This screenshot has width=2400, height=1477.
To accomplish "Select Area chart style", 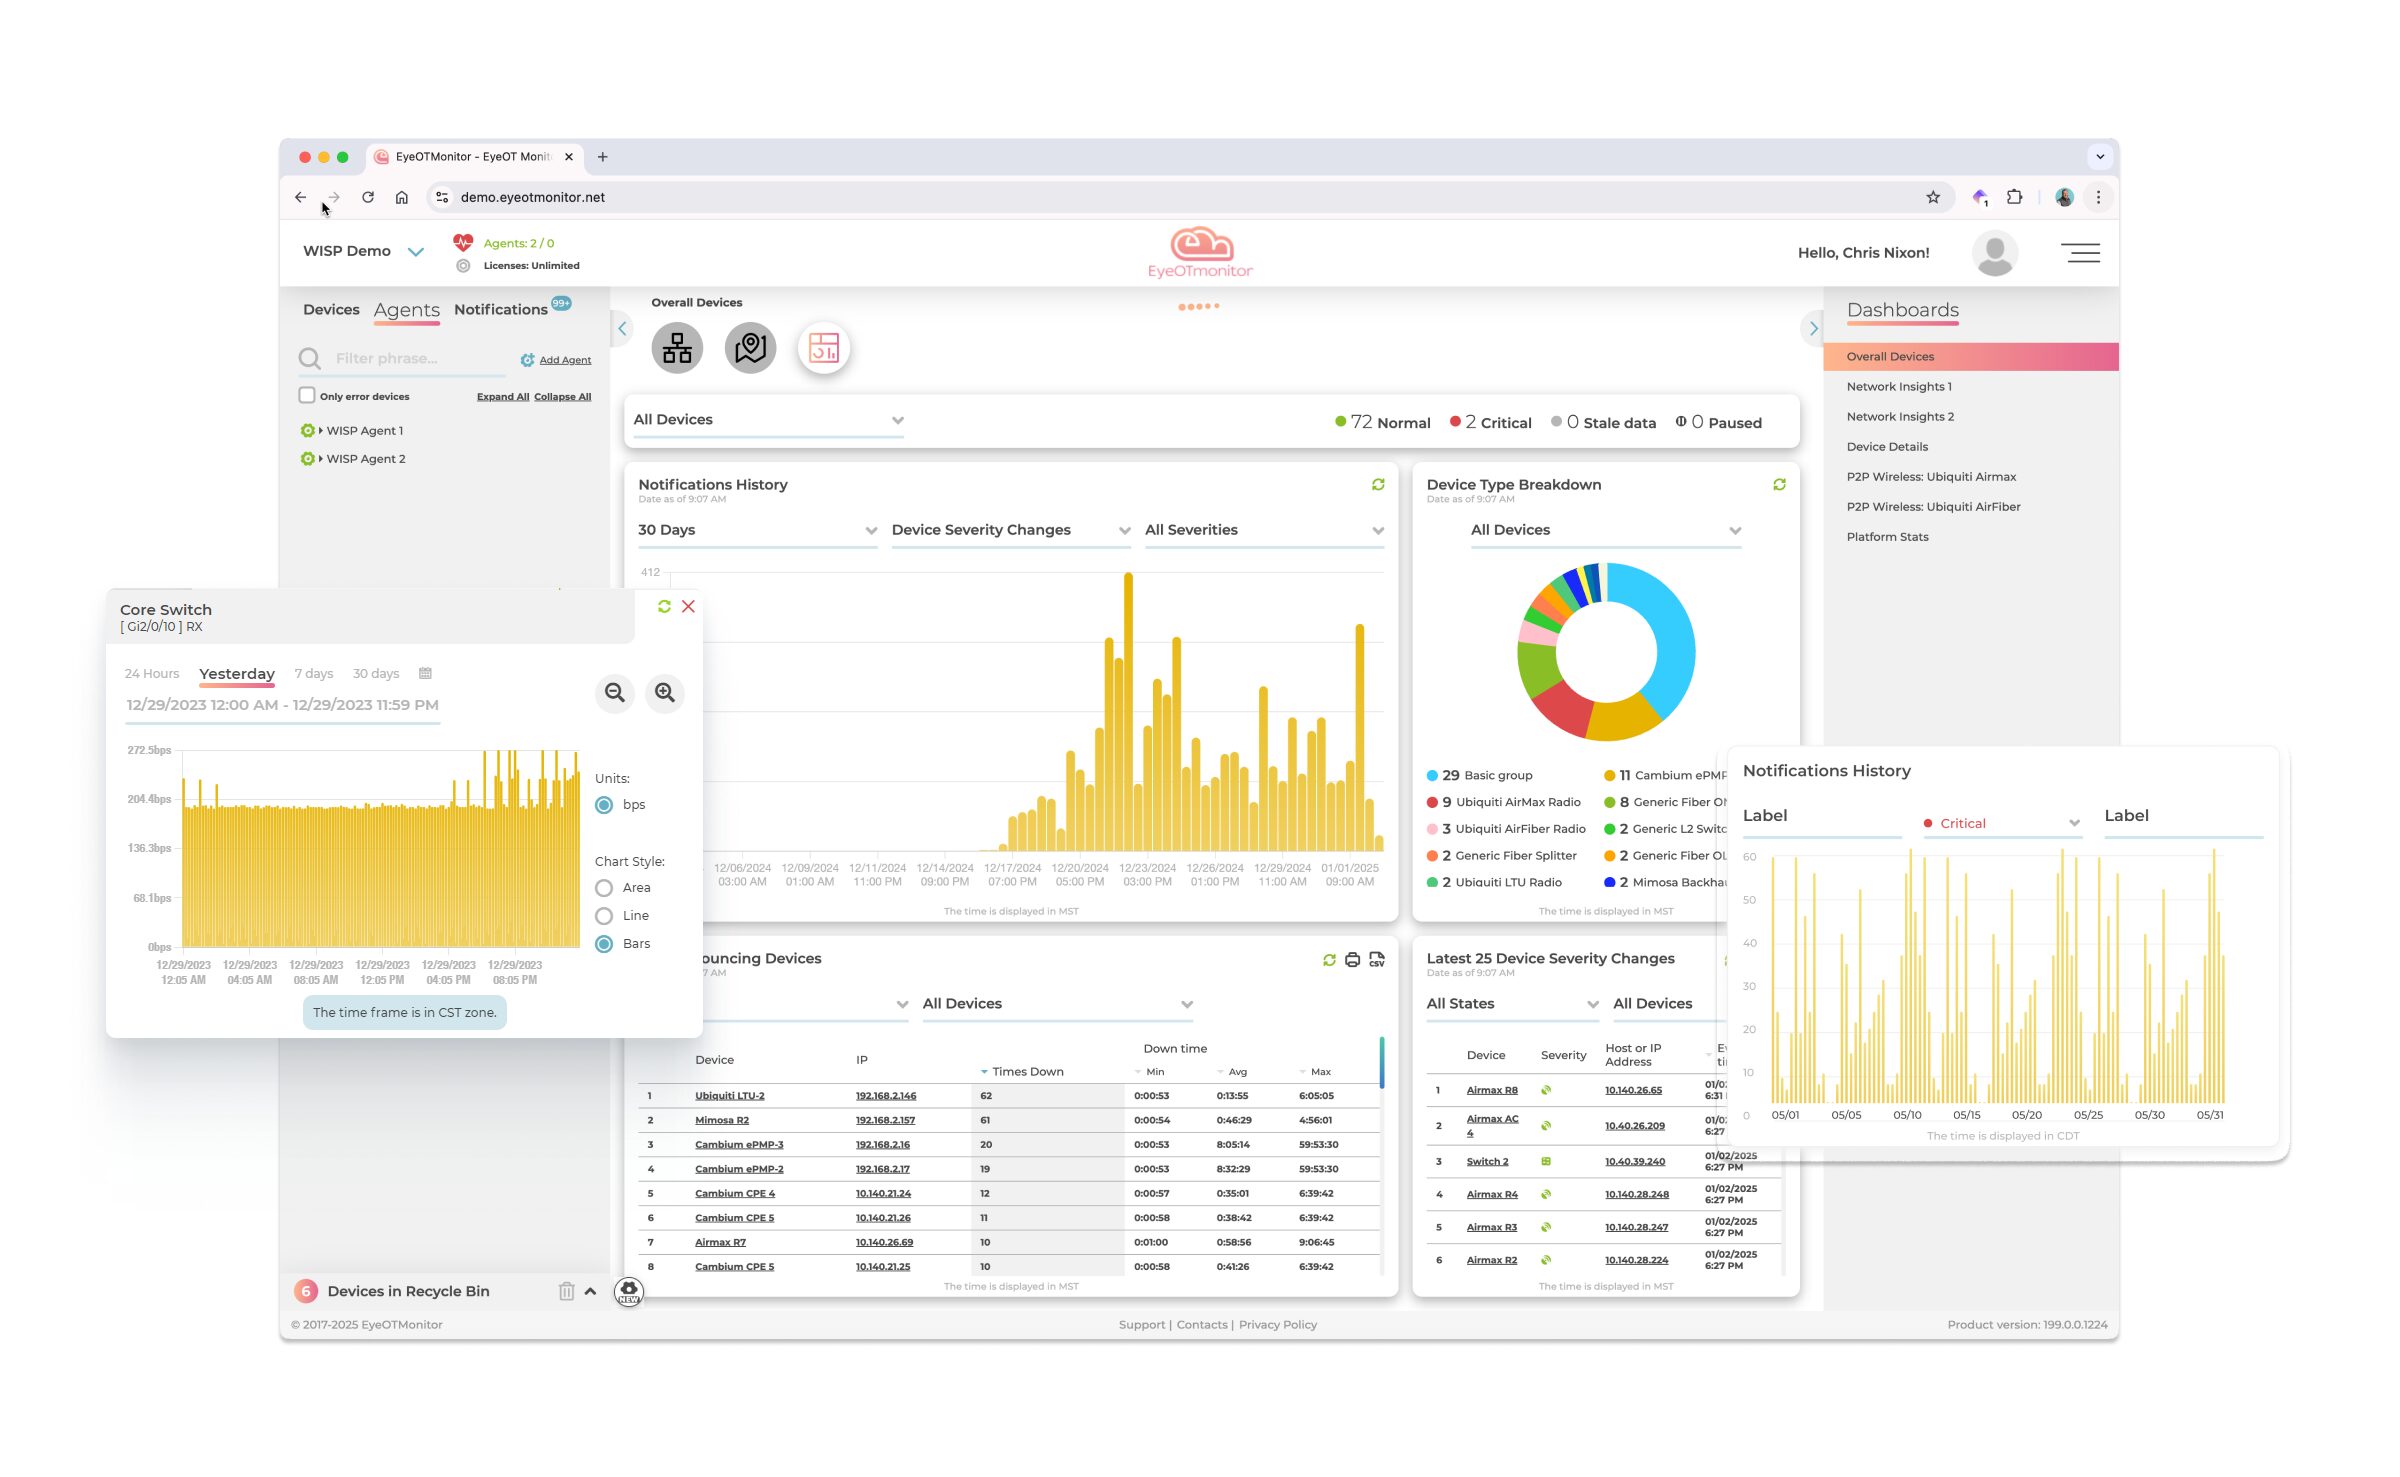I will tap(604, 888).
